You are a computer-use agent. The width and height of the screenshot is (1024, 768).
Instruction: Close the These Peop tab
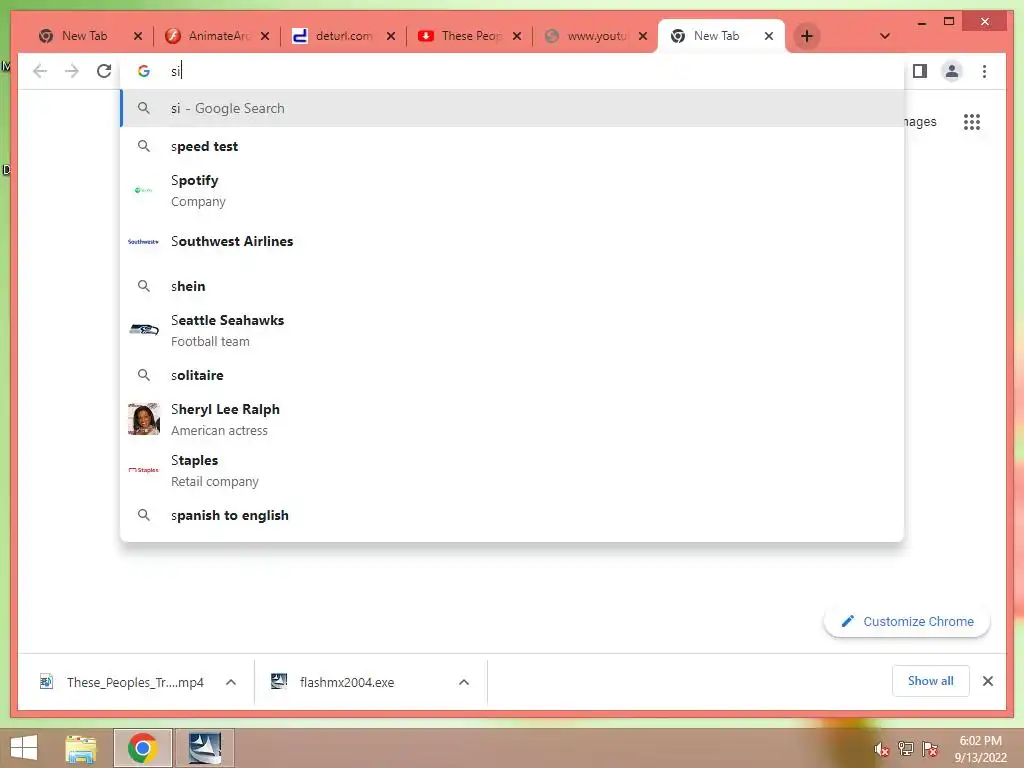tap(517, 36)
